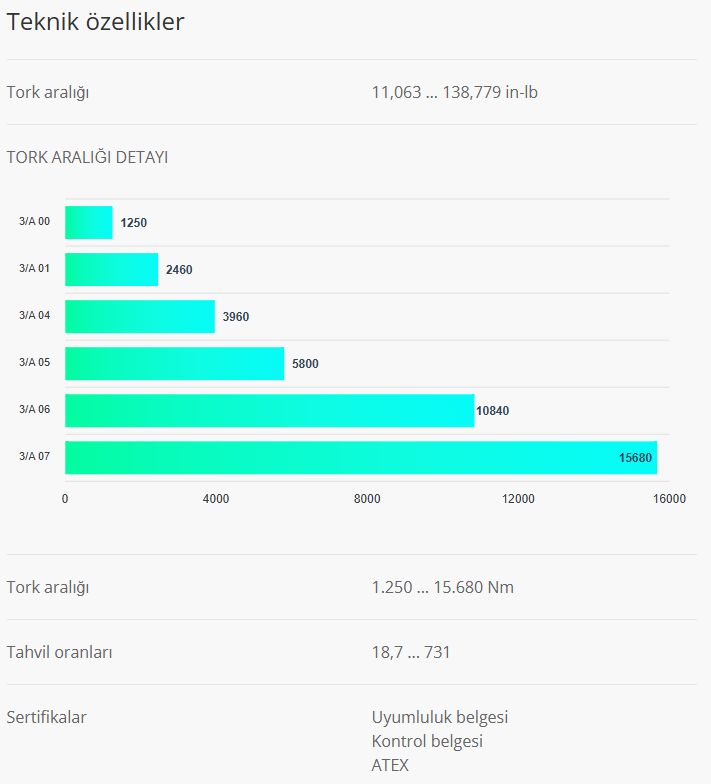Click the TORK ARALIĞI DETAYI title

click(87, 157)
